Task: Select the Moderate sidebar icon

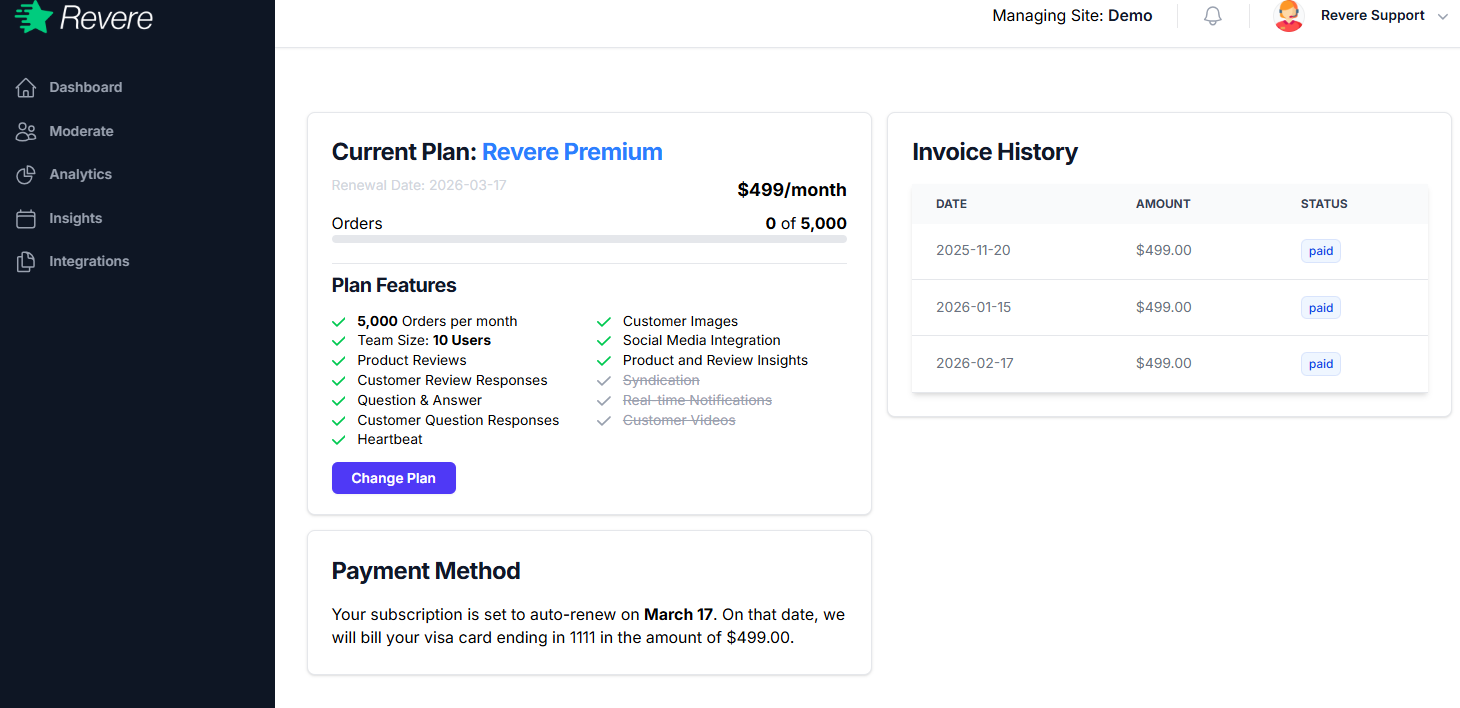Action: pyautogui.click(x=25, y=131)
